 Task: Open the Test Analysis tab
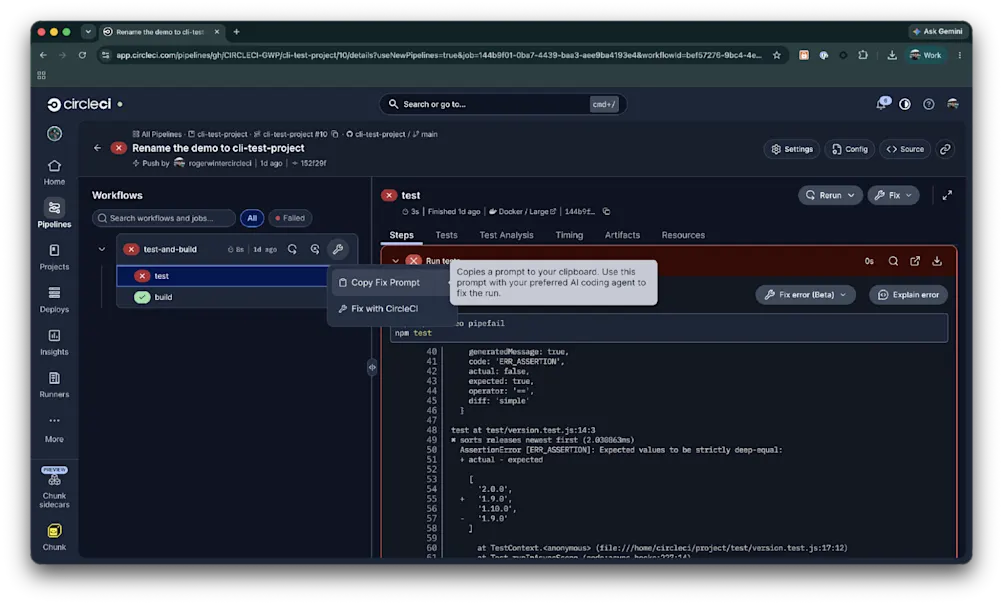506,235
